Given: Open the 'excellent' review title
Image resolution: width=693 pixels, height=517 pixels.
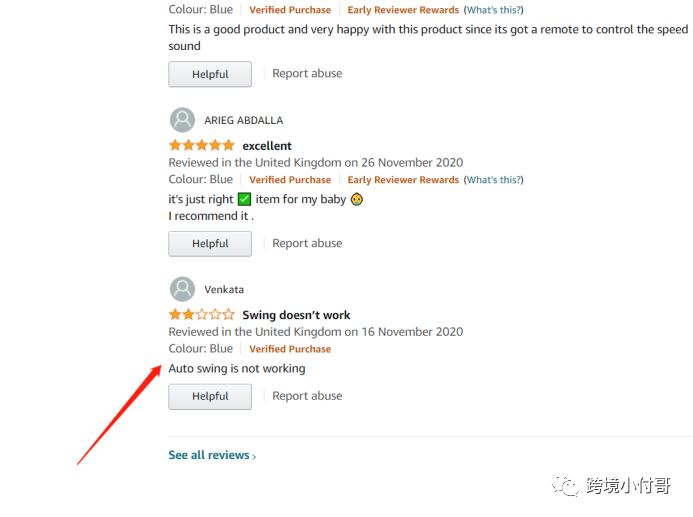Looking at the screenshot, I should click(267, 146).
